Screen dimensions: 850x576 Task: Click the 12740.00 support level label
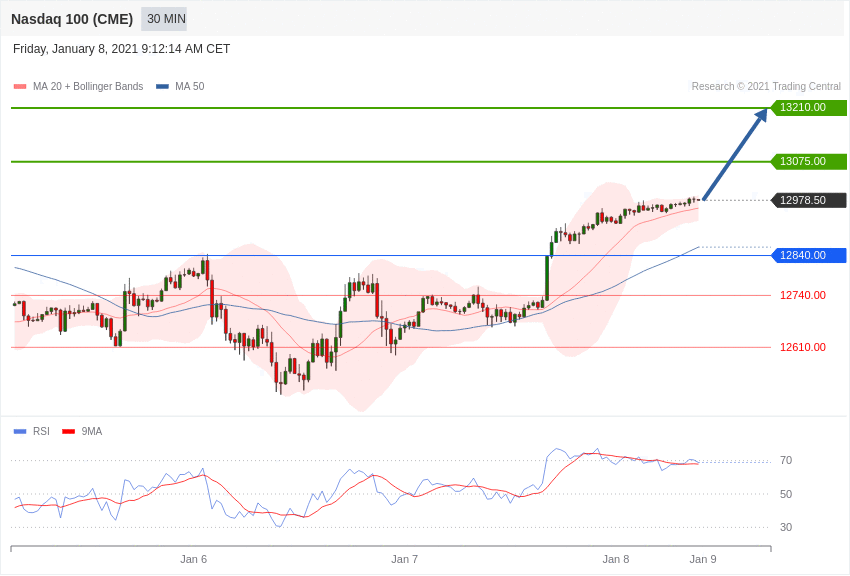[x=802, y=295]
